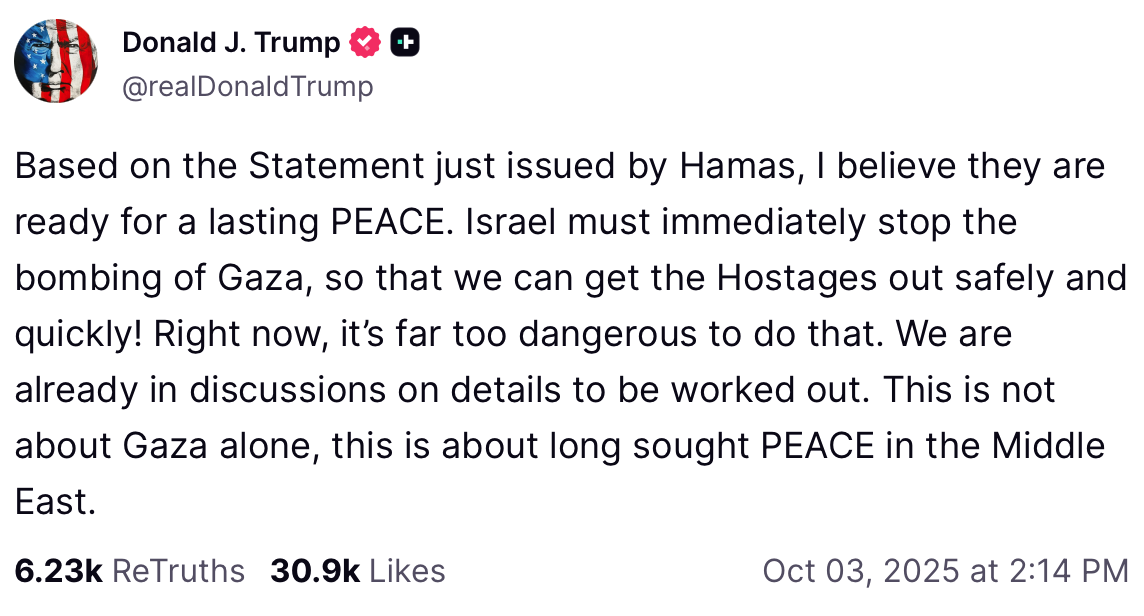Open the @realDonaldTrump handle link

point(247,87)
